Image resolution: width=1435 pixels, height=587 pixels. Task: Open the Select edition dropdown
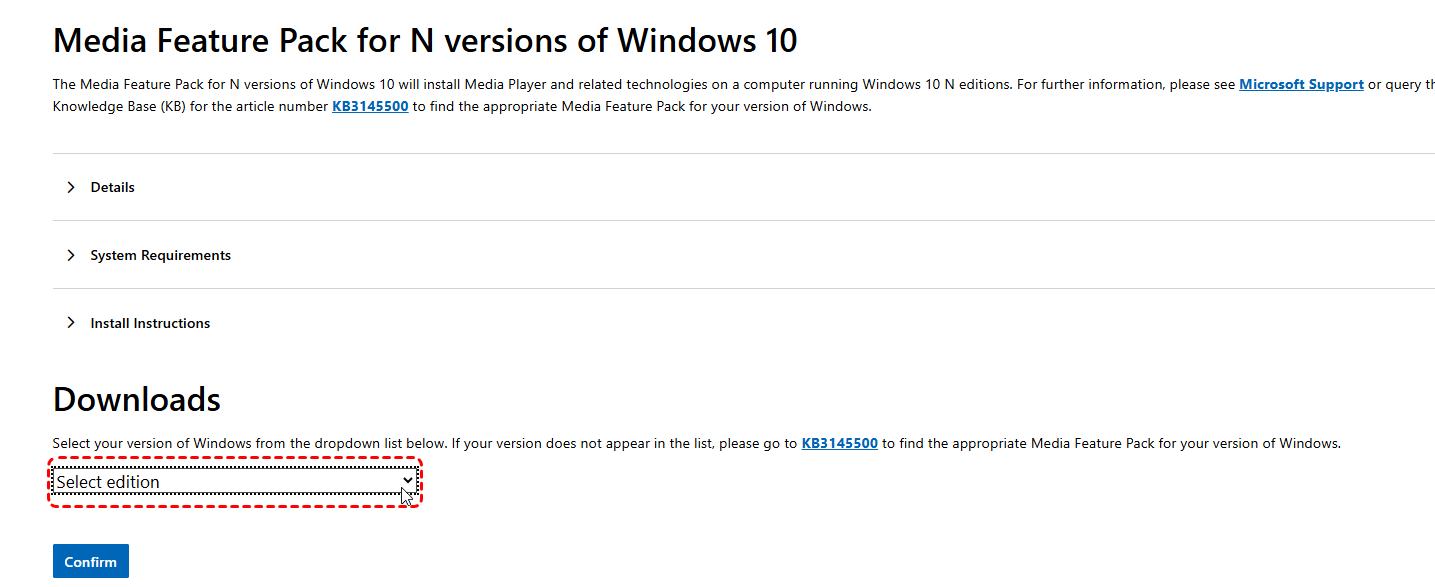tap(234, 482)
